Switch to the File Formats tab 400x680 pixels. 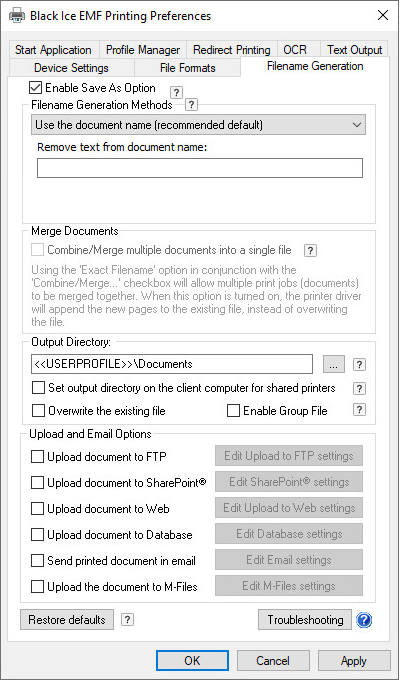click(x=187, y=68)
